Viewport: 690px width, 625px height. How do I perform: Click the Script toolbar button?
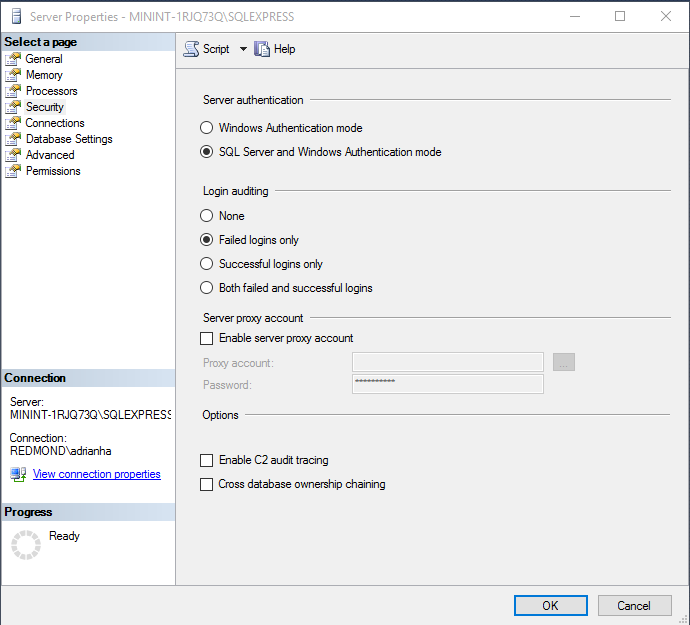coord(206,49)
